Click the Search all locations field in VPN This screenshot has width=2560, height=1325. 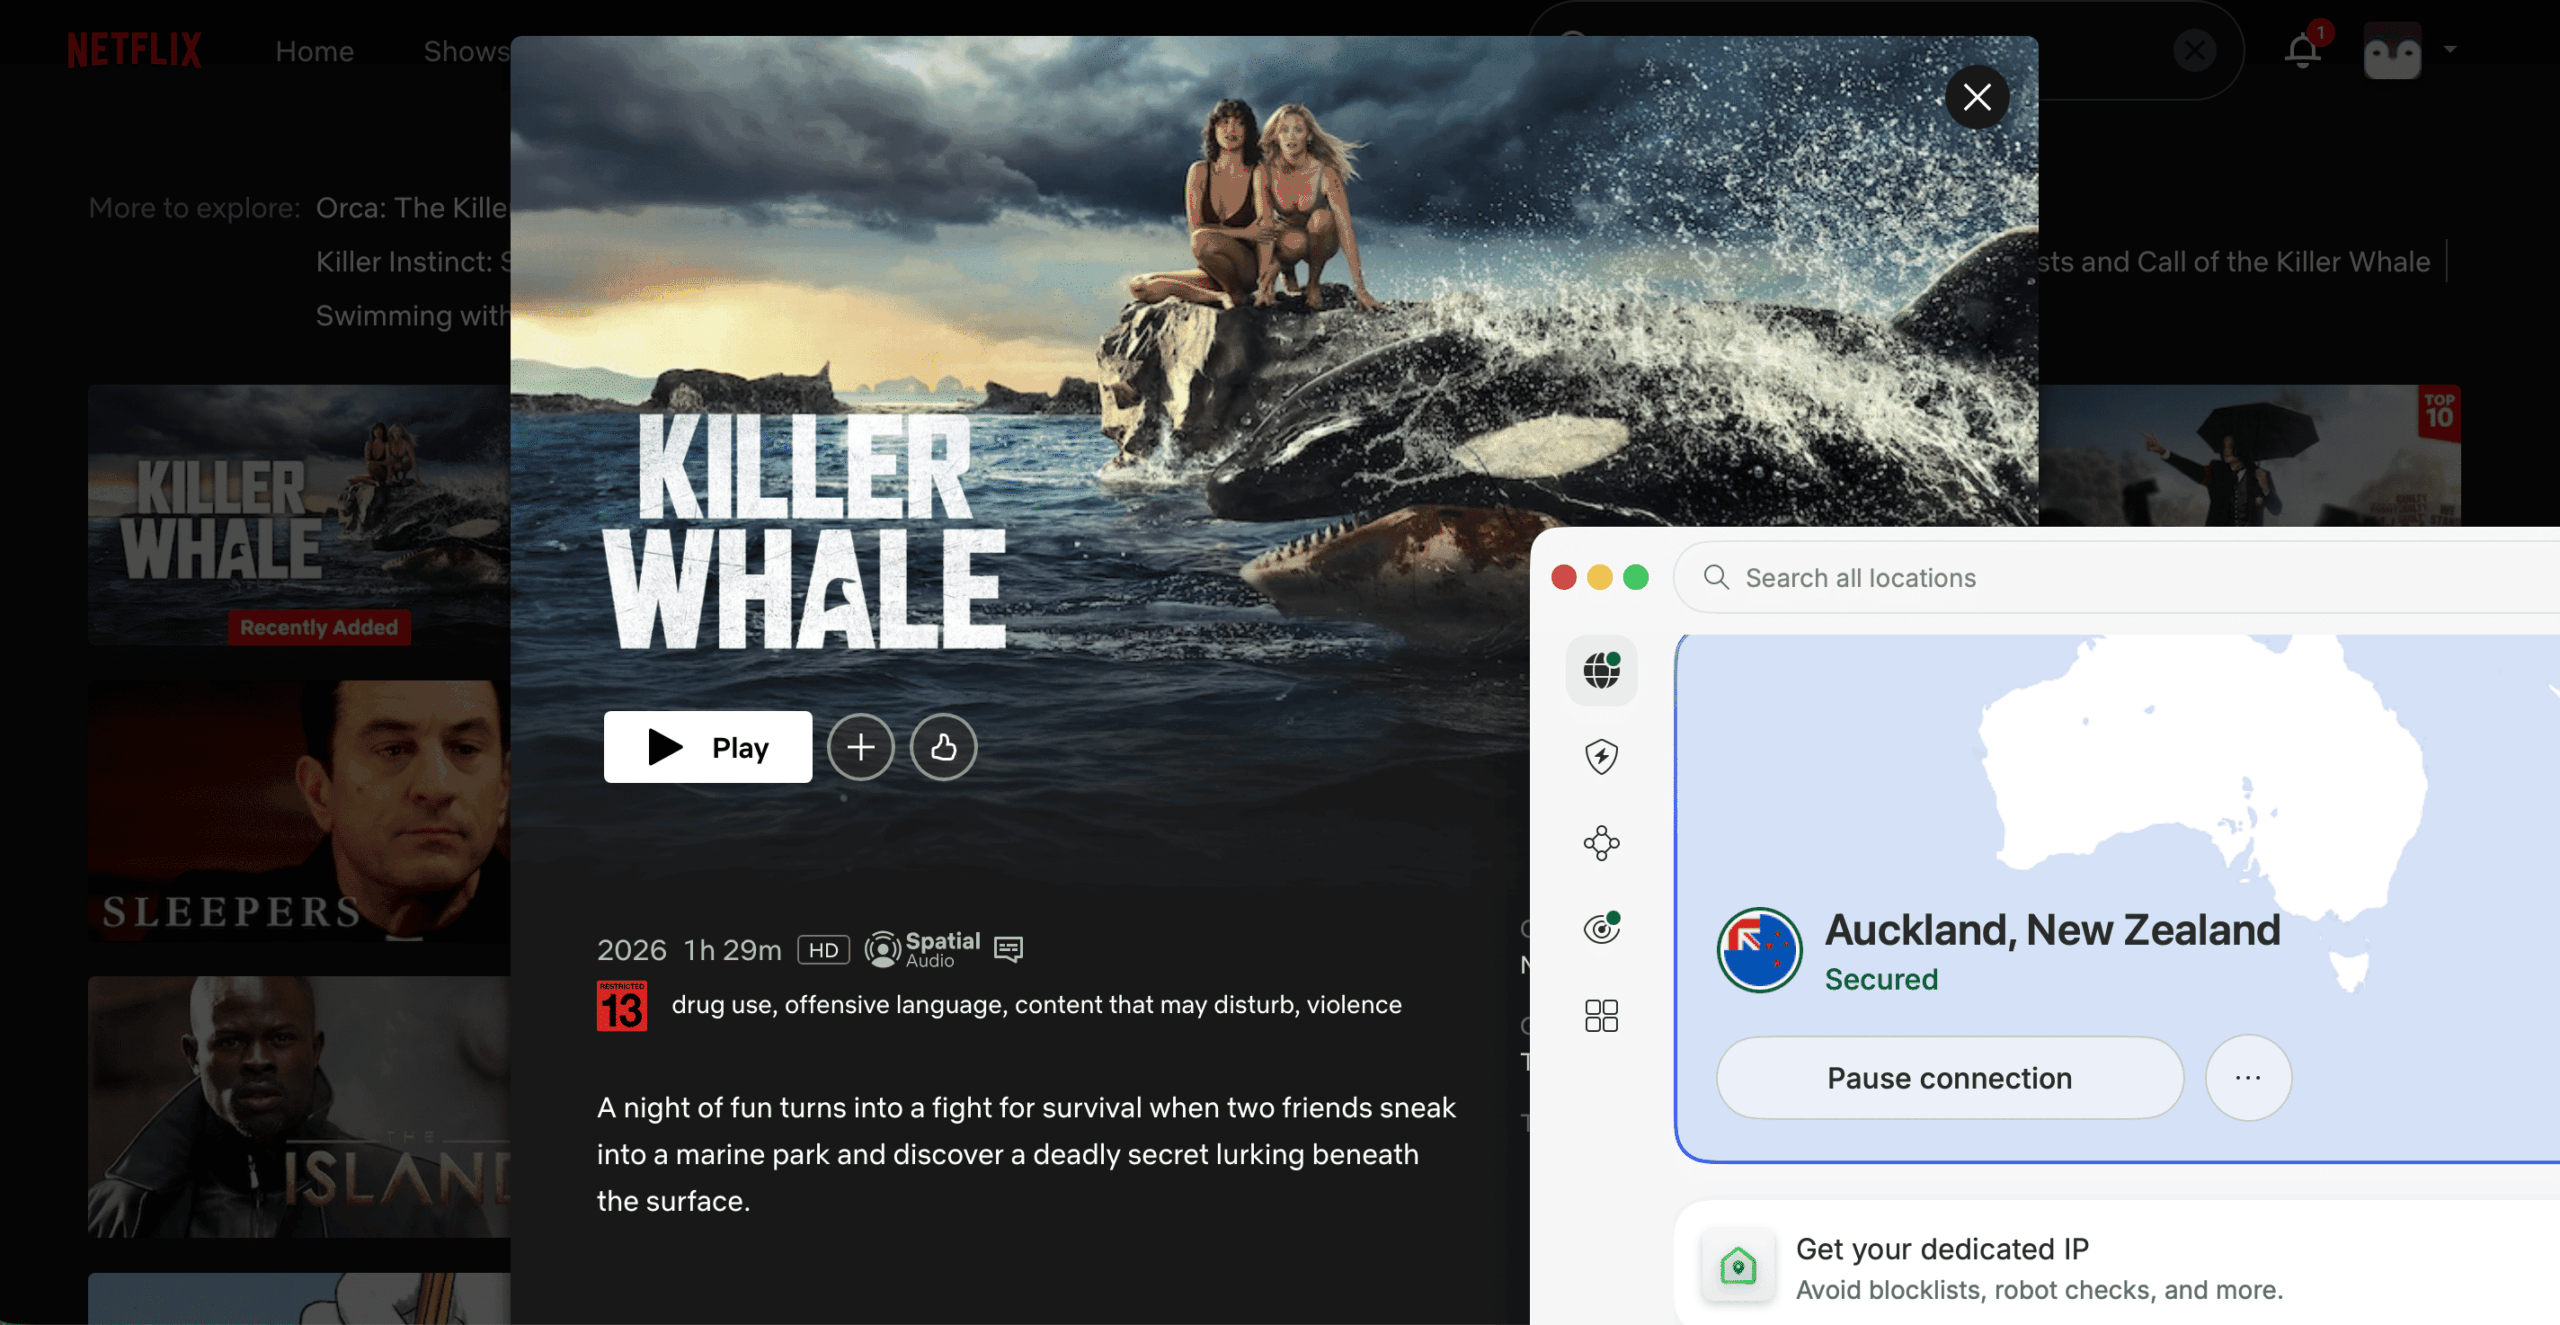pos(2117,577)
